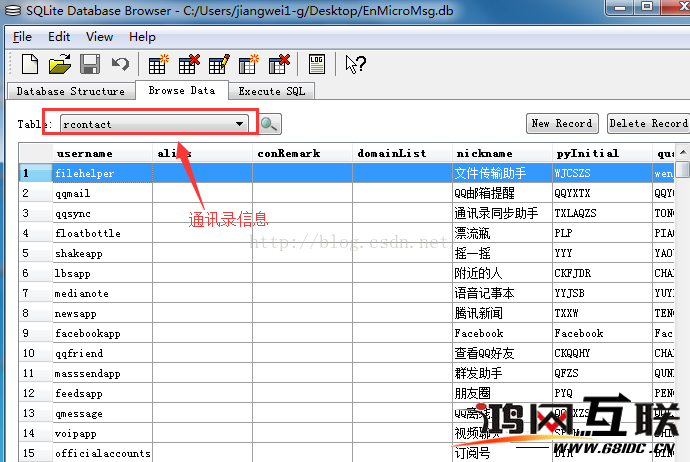690x462 pixels.
Task: Click the 通讯录同步助手 nickname cell
Action: click(x=502, y=213)
